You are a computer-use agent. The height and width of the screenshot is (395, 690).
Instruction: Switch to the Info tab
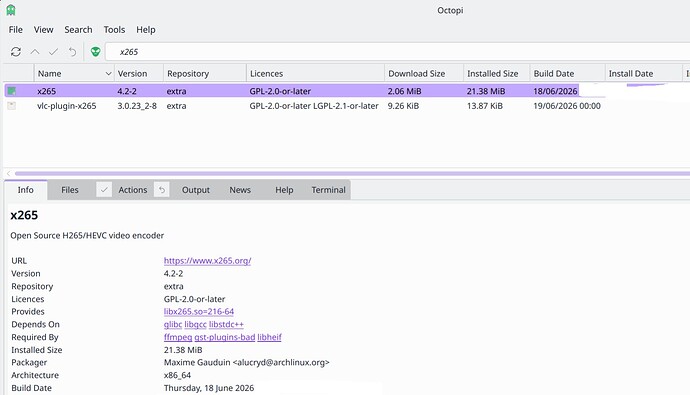tap(26, 190)
